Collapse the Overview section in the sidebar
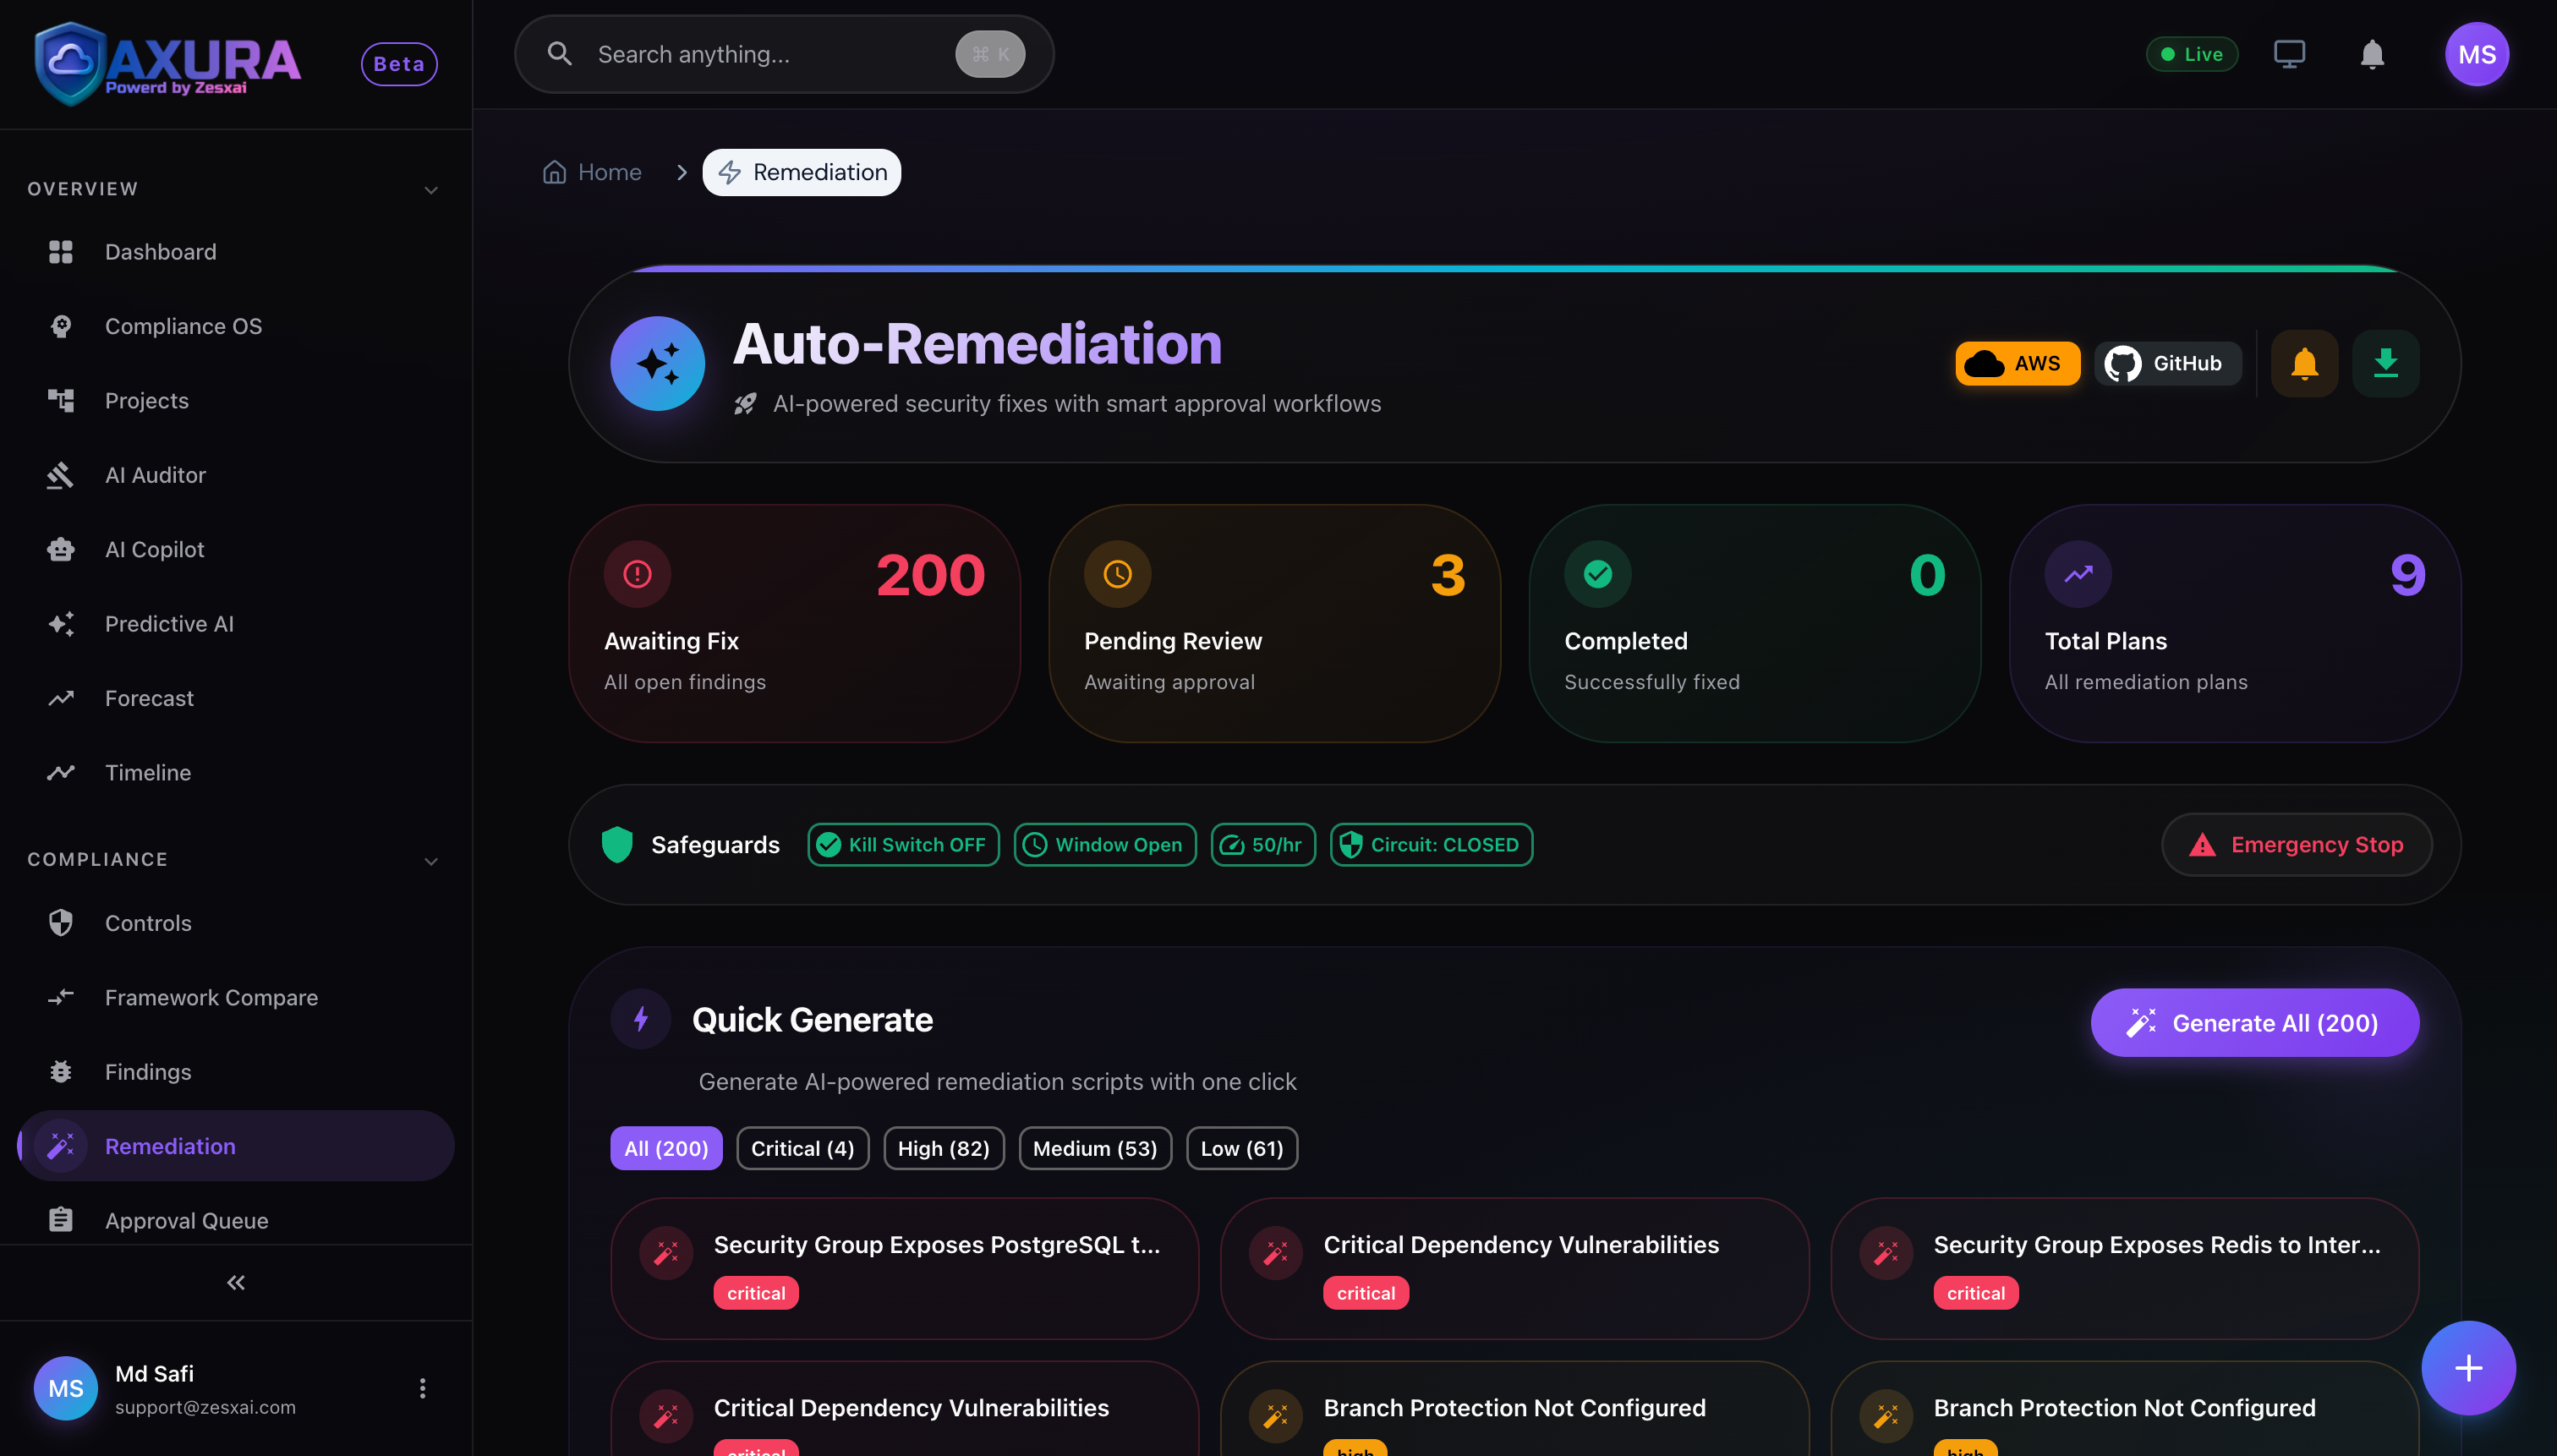Screen dimensions: 2557x1456 [430, 189]
